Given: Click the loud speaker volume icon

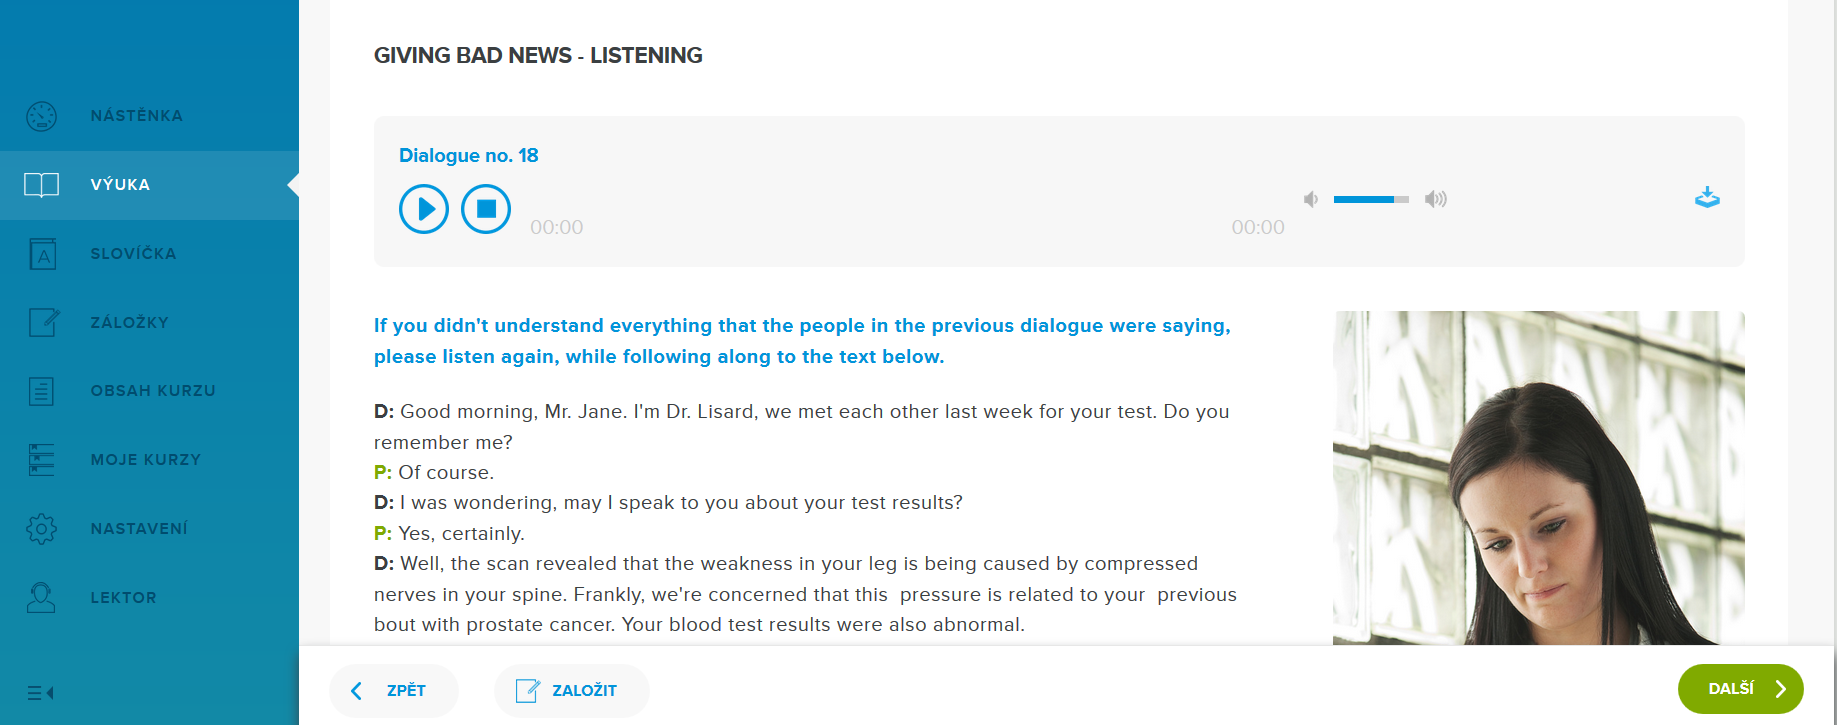Looking at the screenshot, I should [1436, 199].
